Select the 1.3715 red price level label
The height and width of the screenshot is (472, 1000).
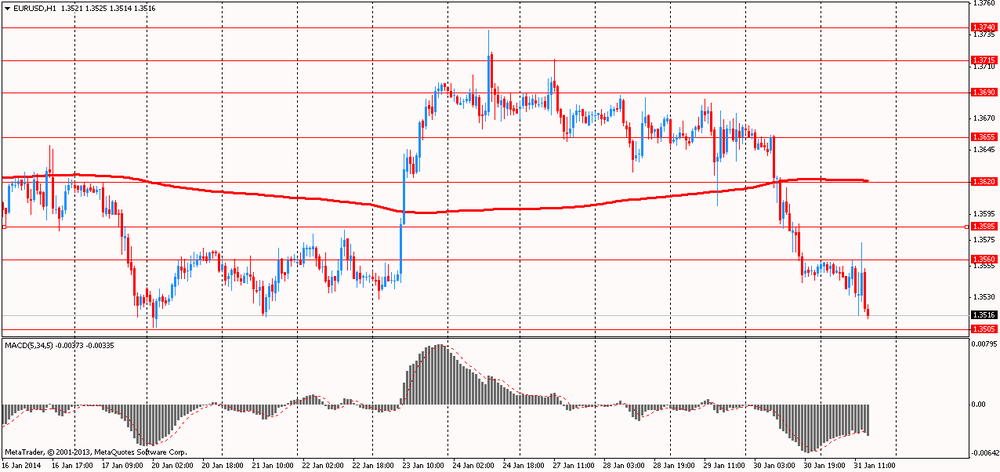point(983,60)
